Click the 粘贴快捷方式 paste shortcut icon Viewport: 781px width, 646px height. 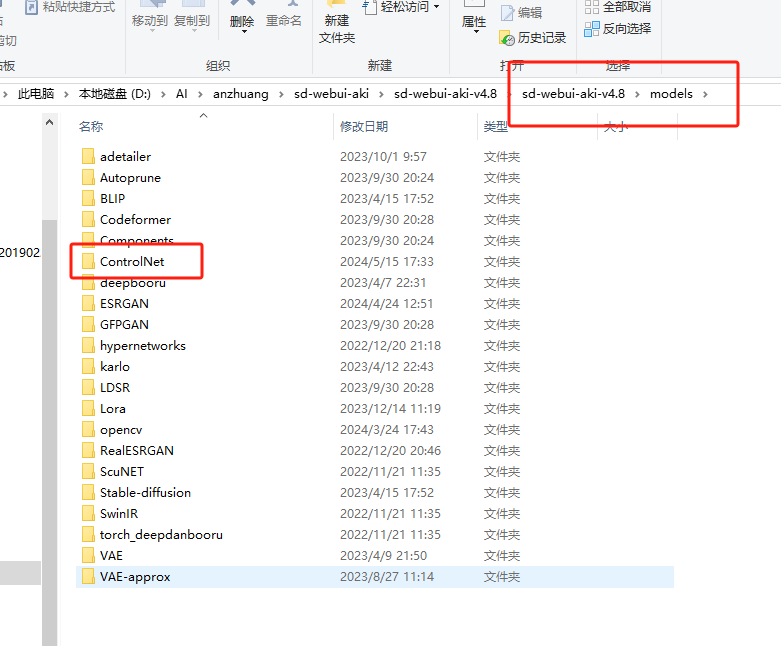(32, 7)
